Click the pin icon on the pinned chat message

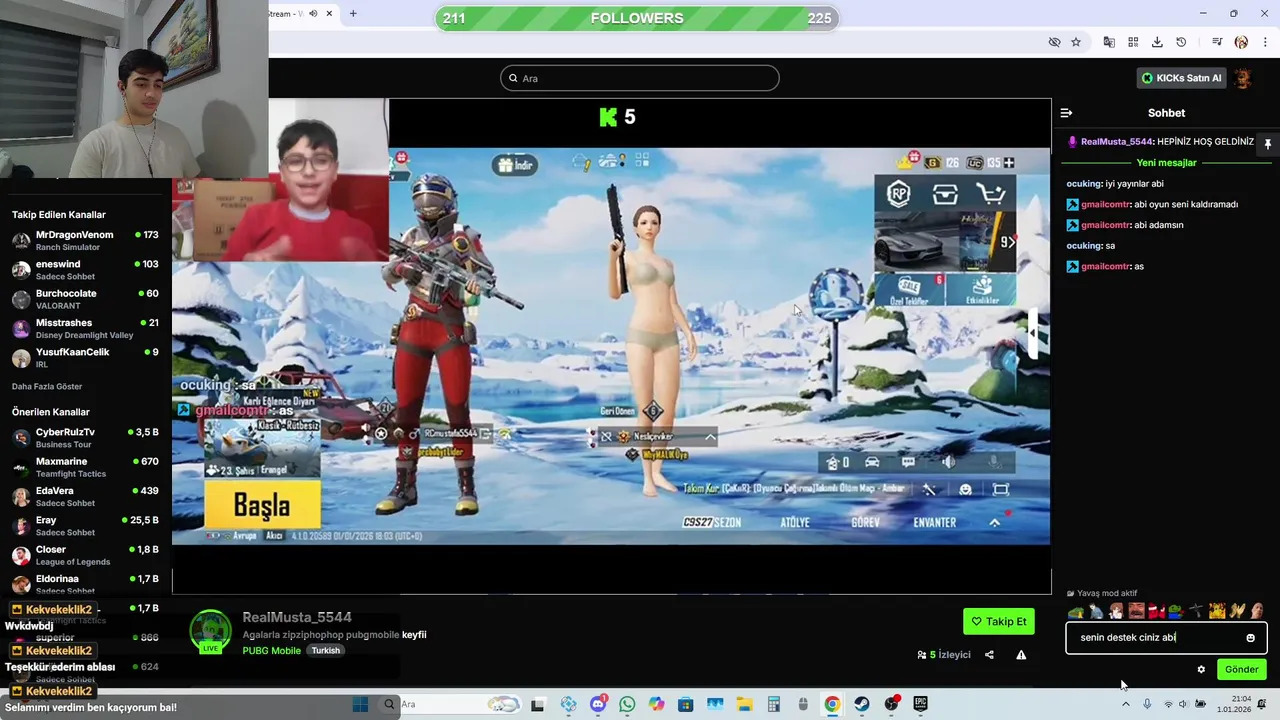[x=1267, y=143]
